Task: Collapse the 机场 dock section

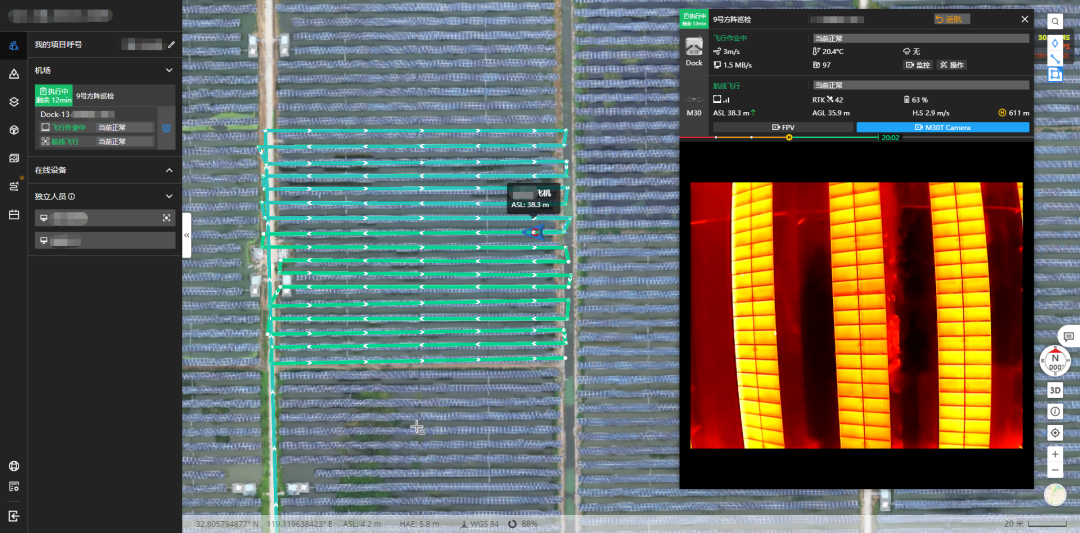Action: click(x=169, y=71)
